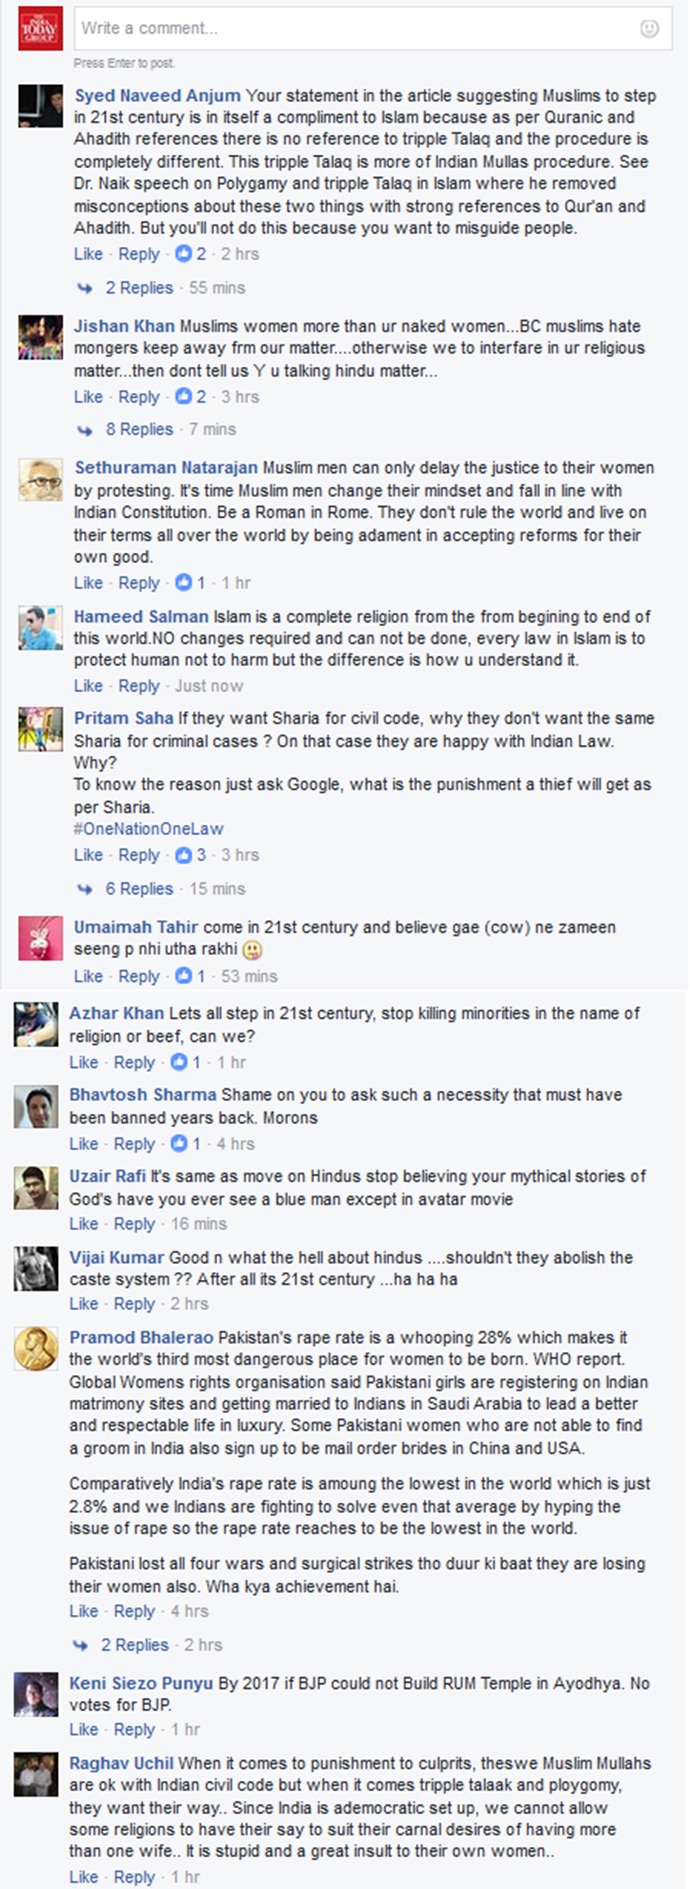Viewport: 690px width, 1889px height.
Task: Expand 8 Replies under Jishan Khan's comment
Action: point(139,429)
